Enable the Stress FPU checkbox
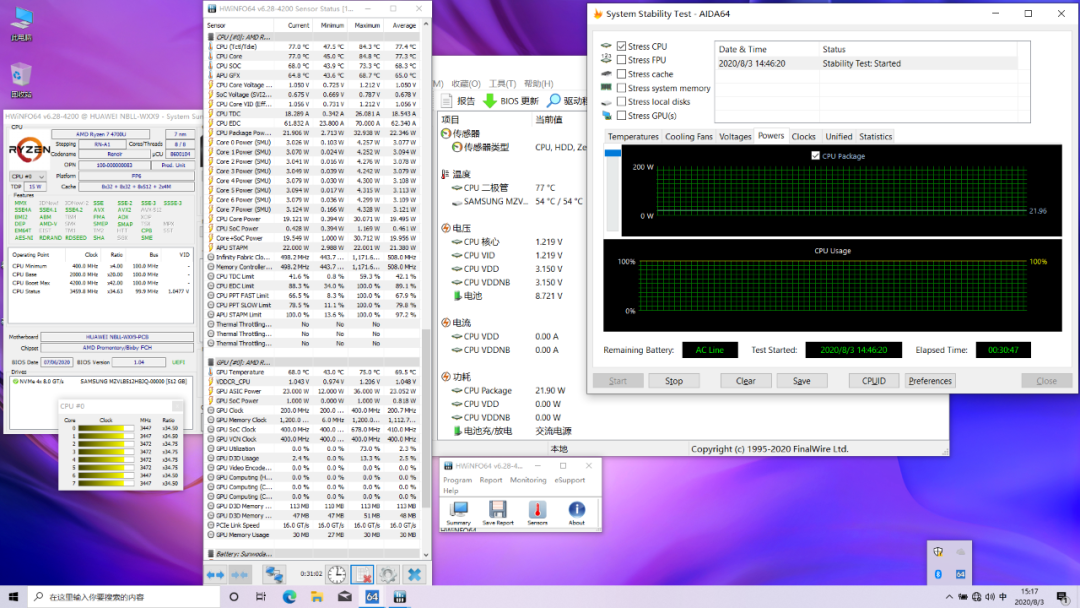The width and height of the screenshot is (1080, 608). point(622,61)
